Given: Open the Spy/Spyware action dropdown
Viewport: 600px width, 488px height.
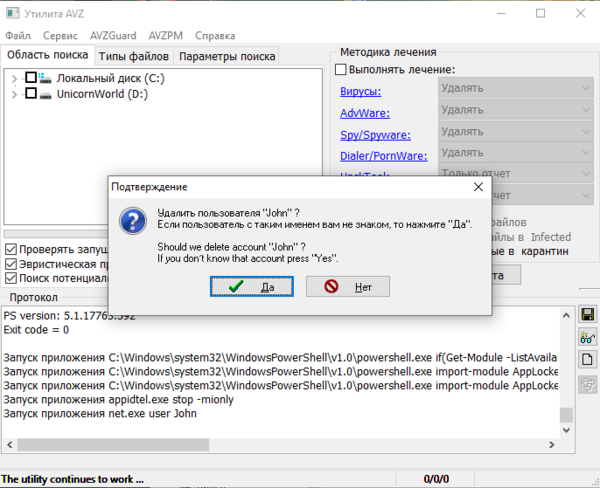Looking at the screenshot, I should coord(516,132).
